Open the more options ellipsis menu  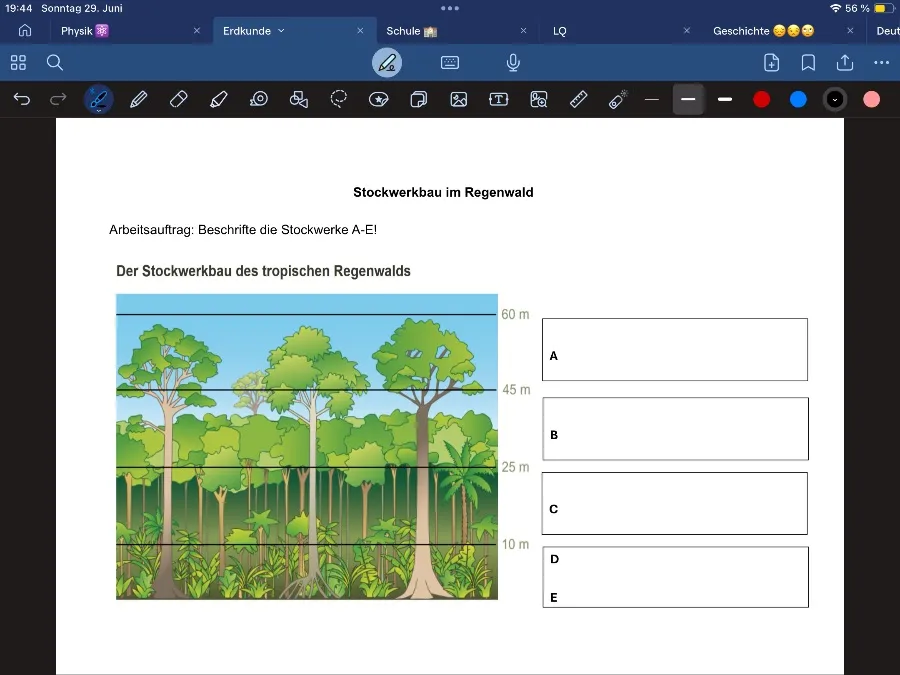(882, 63)
